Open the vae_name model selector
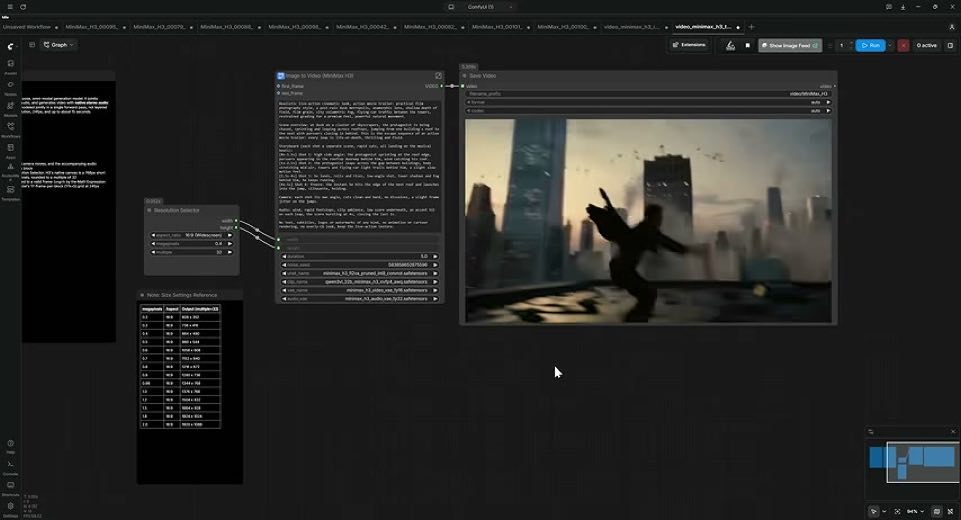Image resolution: width=961 pixels, height=520 pixels. coord(359,290)
